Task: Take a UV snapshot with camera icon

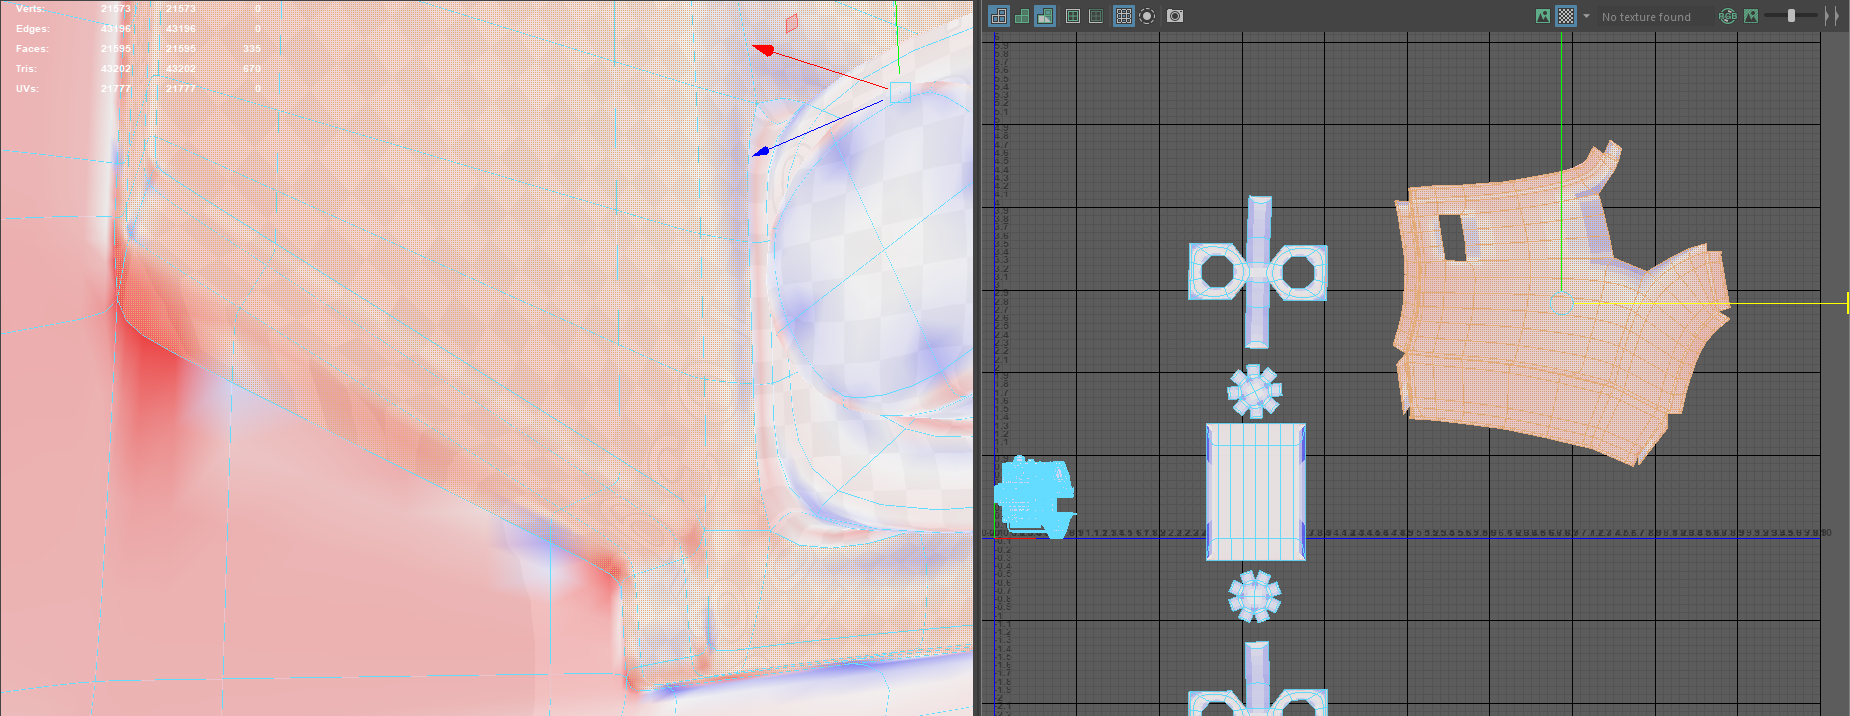Action: coord(1175,16)
